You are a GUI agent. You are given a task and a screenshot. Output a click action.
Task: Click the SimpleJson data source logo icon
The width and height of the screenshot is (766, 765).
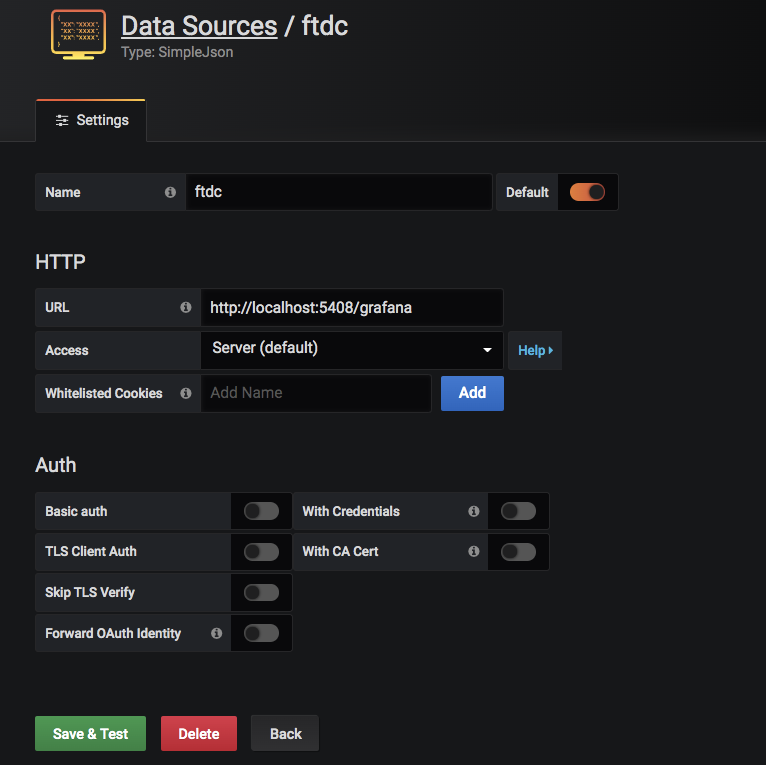point(78,34)
